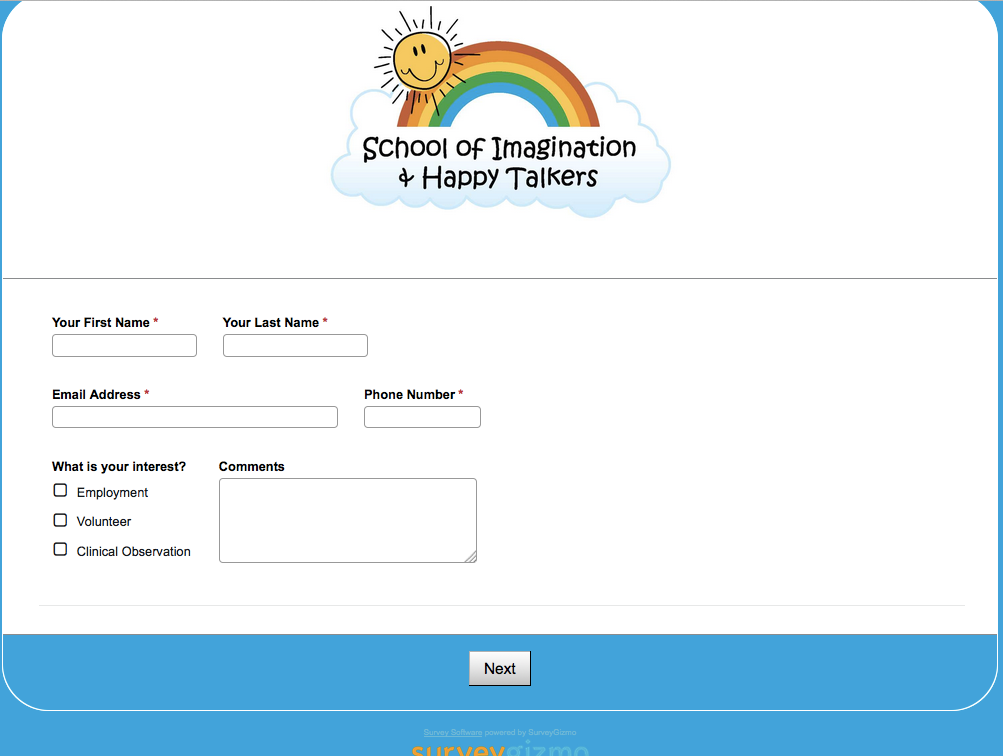
Task: Click the 'Employment' label text
Action: [x=112, y=493]
